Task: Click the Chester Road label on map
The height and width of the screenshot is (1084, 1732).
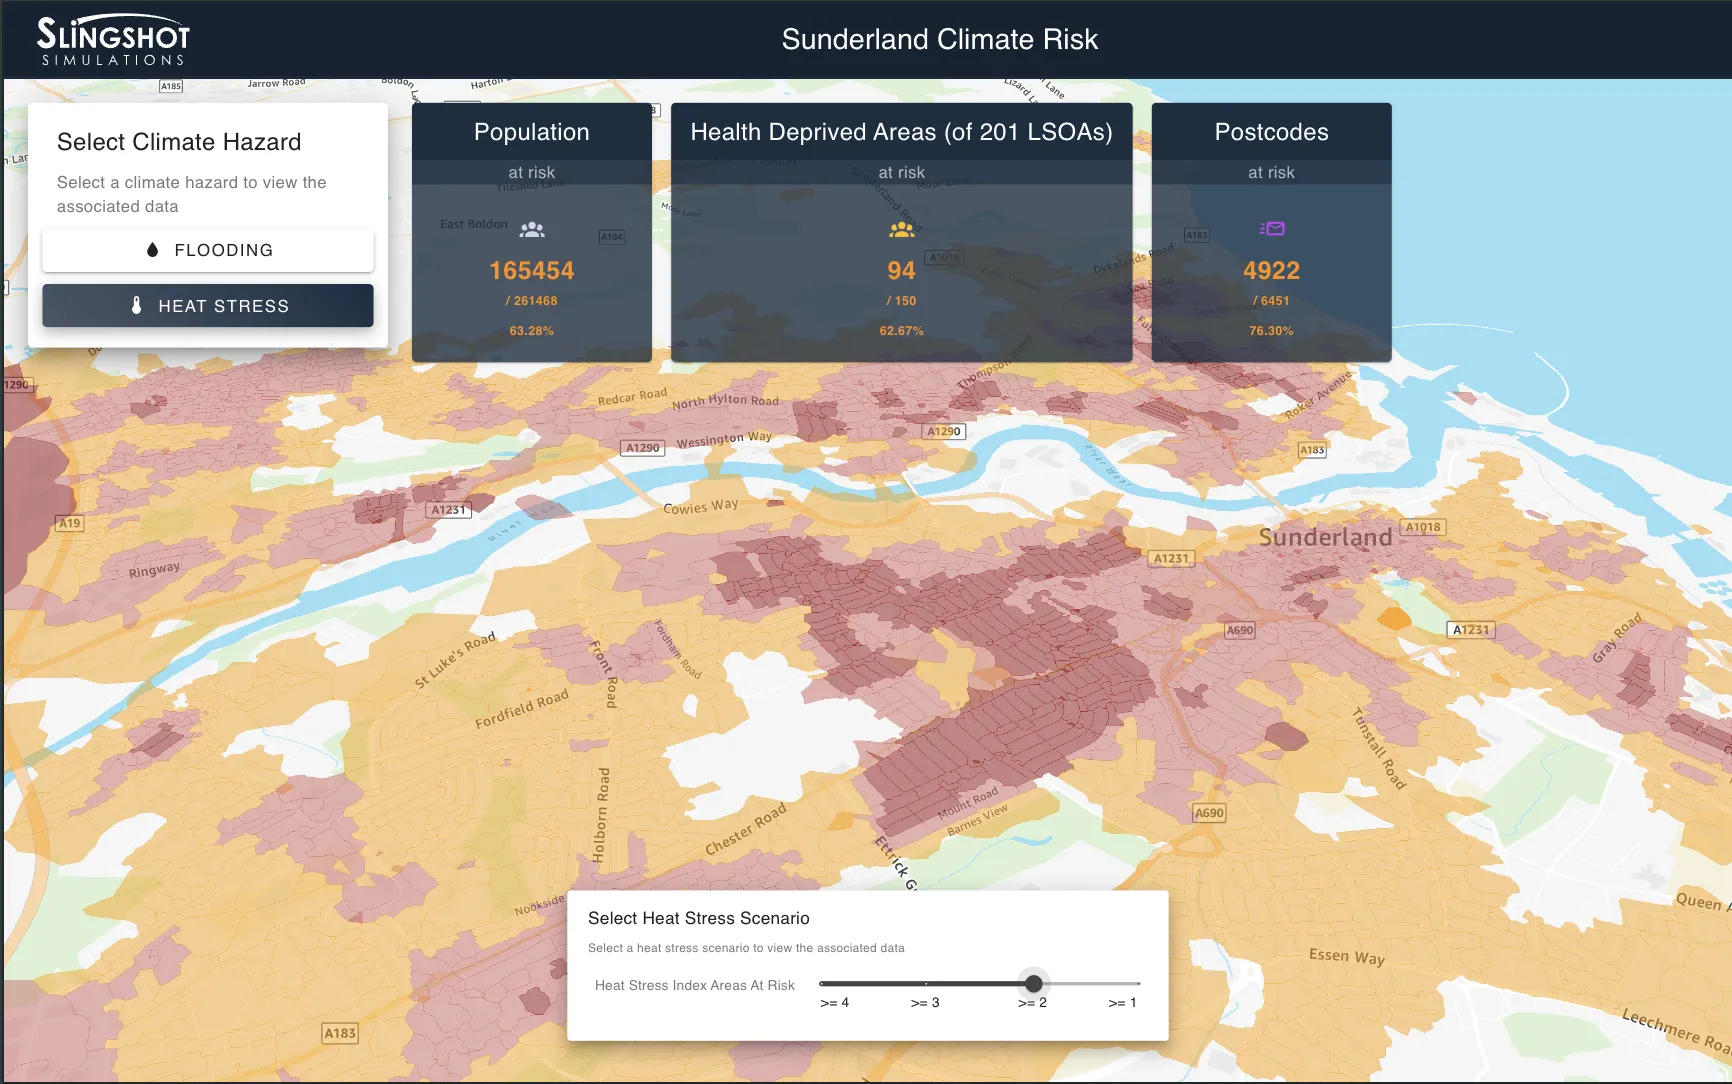Action: (745, 830)
